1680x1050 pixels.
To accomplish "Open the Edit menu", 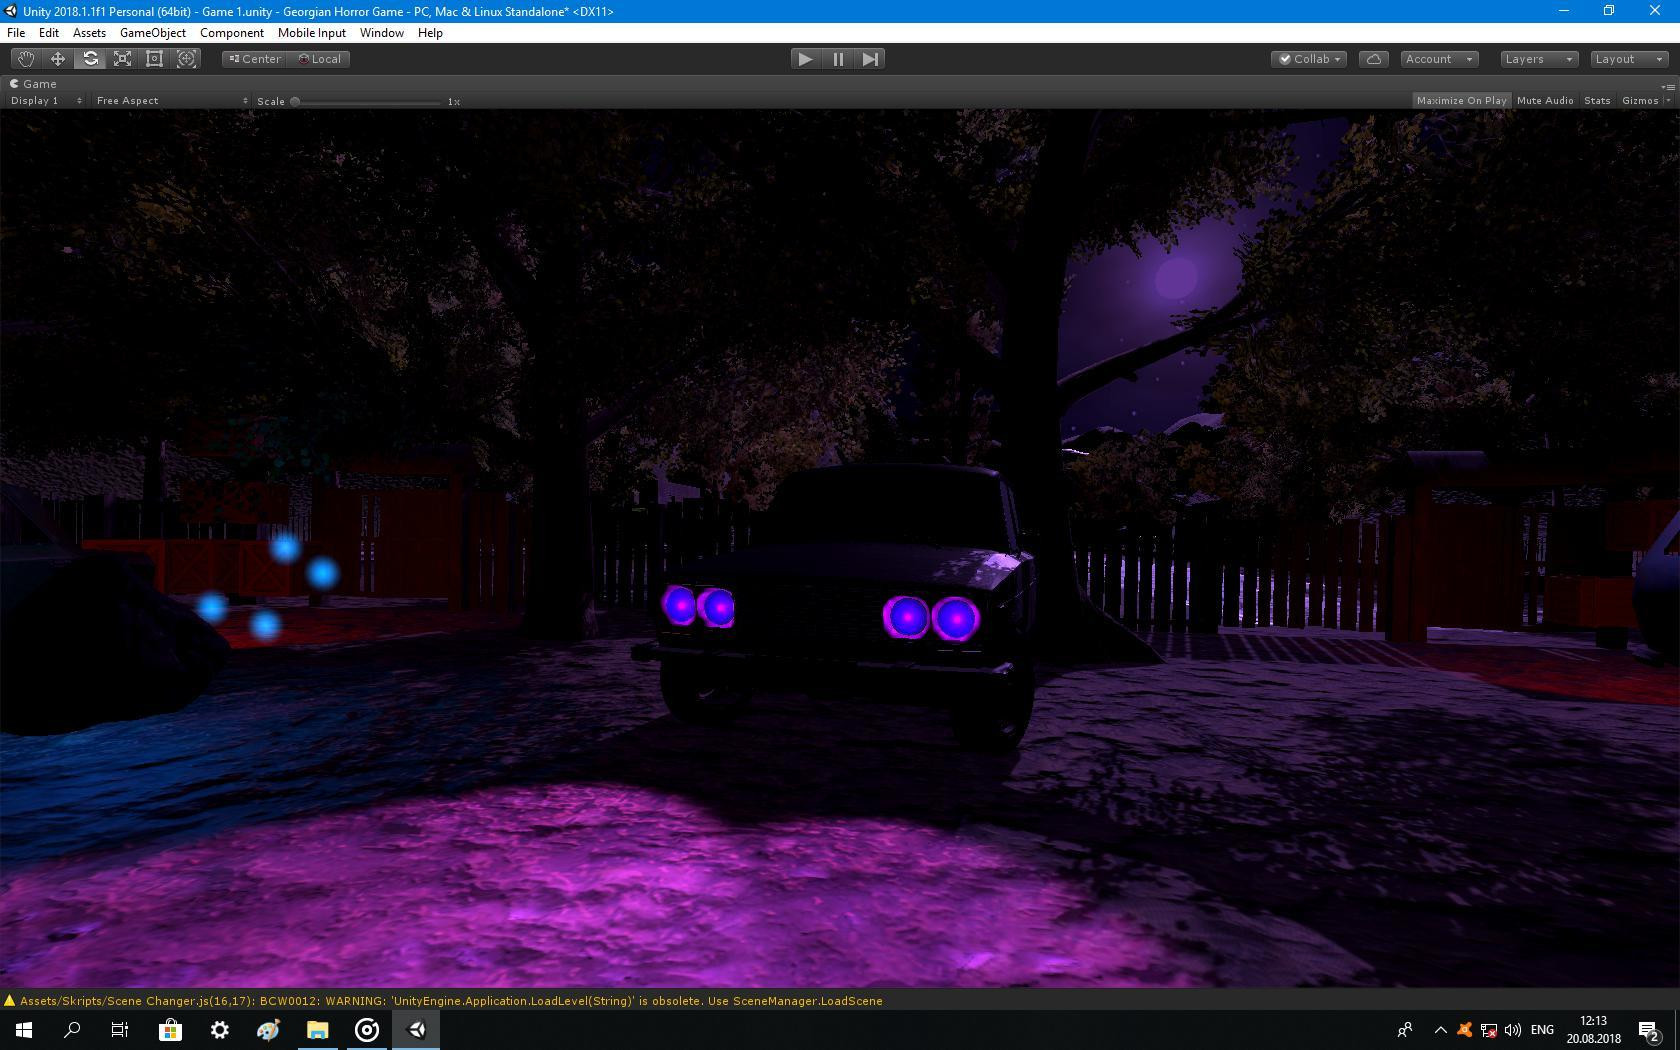I will click(x=48, y=33).
